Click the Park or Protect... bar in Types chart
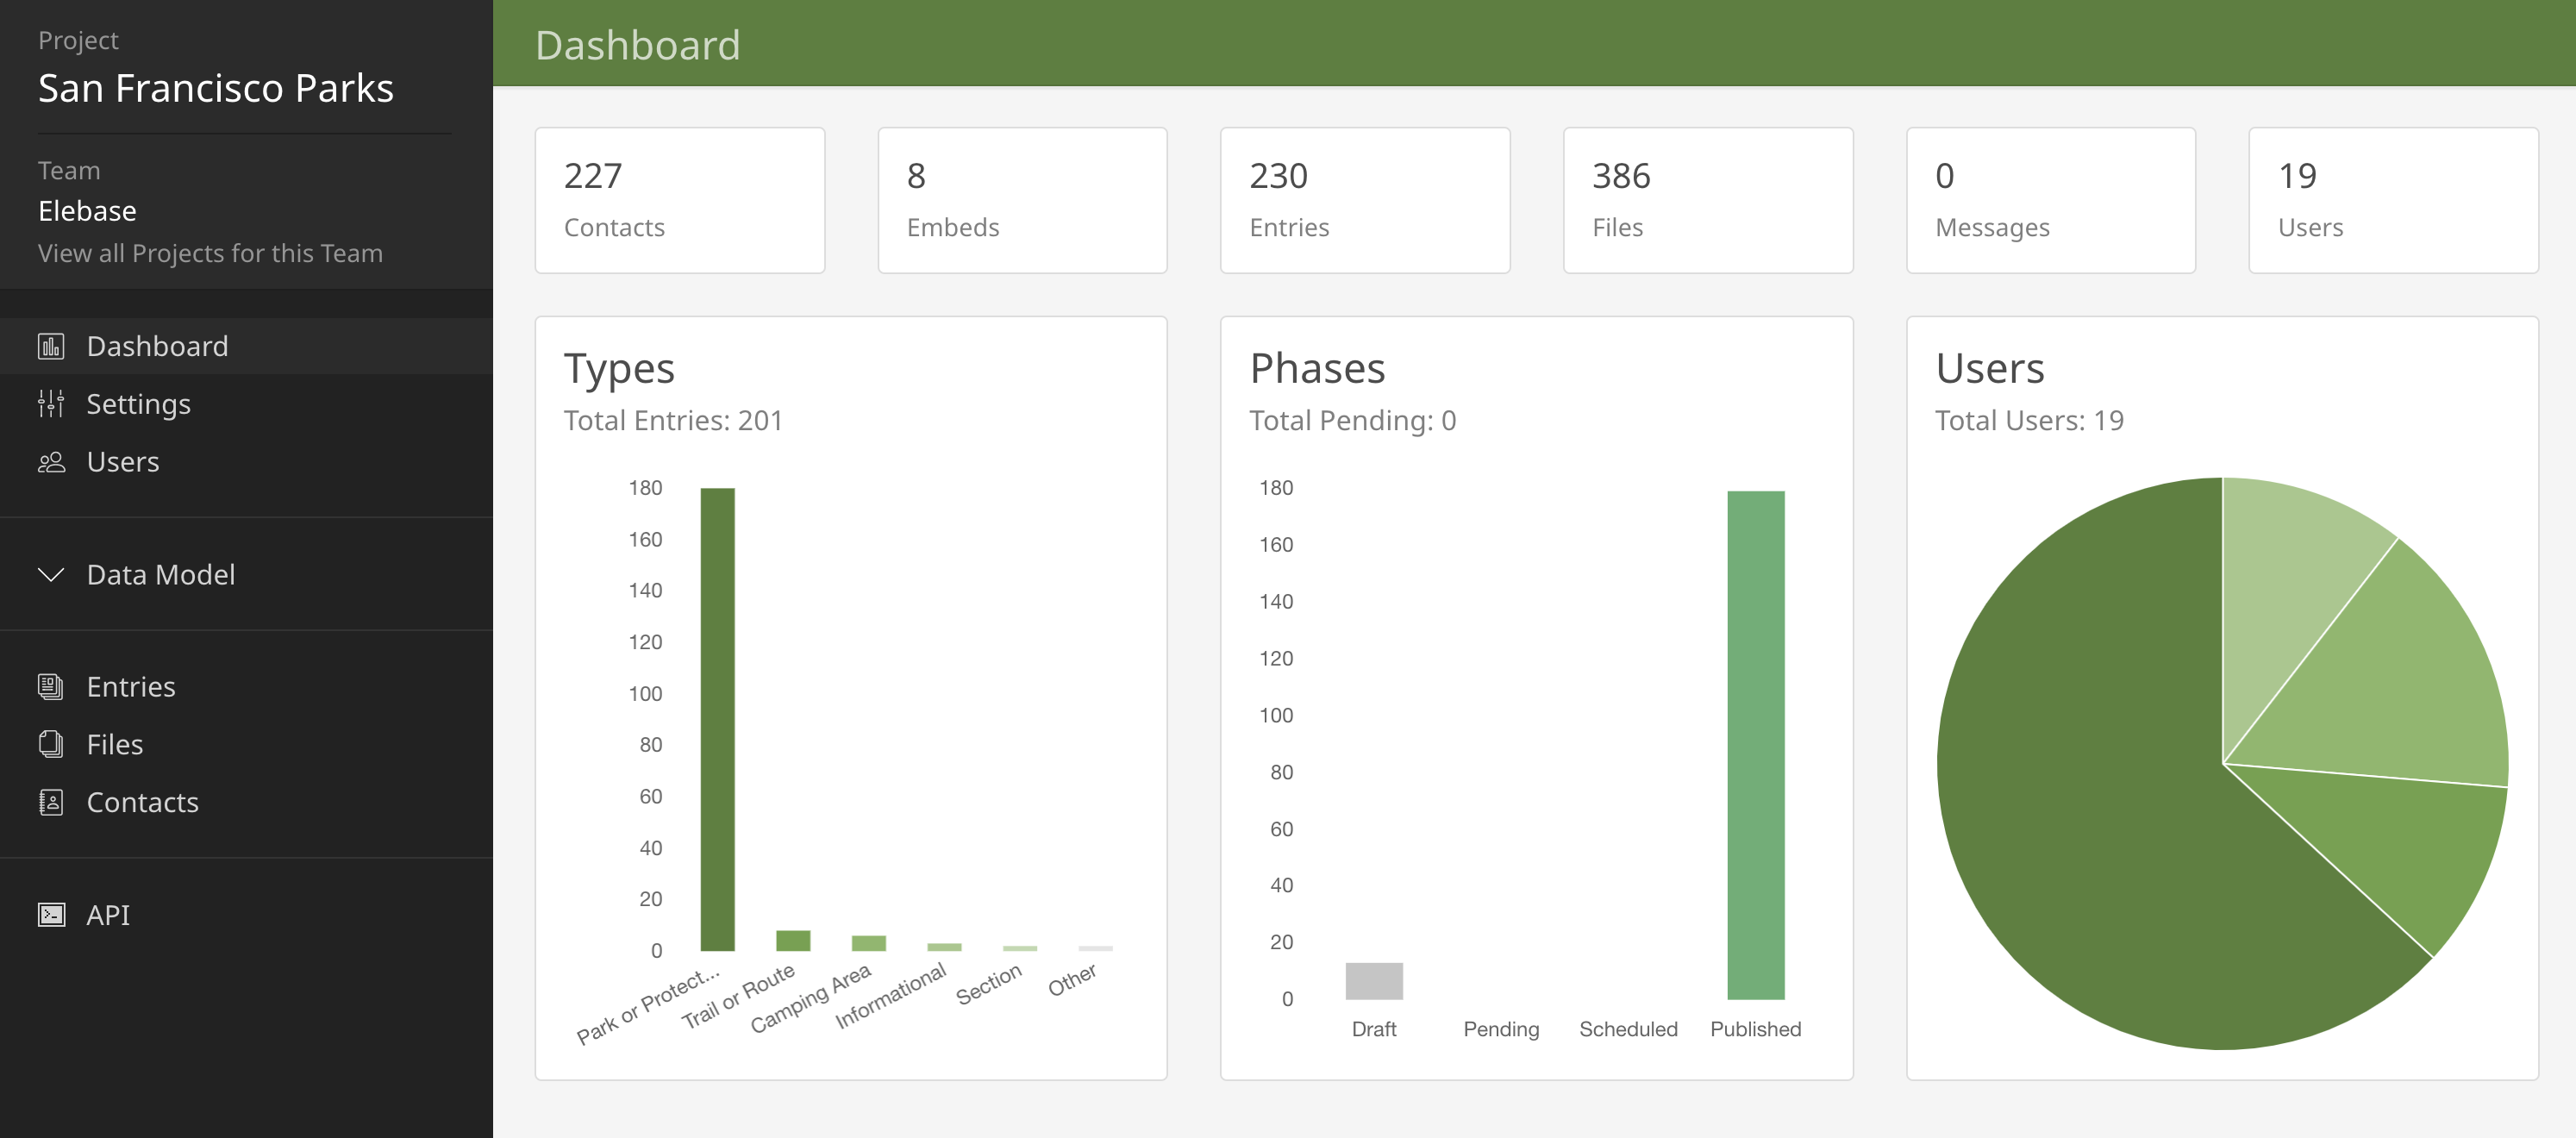2576x1138 pixels. (x=717, y=719)
